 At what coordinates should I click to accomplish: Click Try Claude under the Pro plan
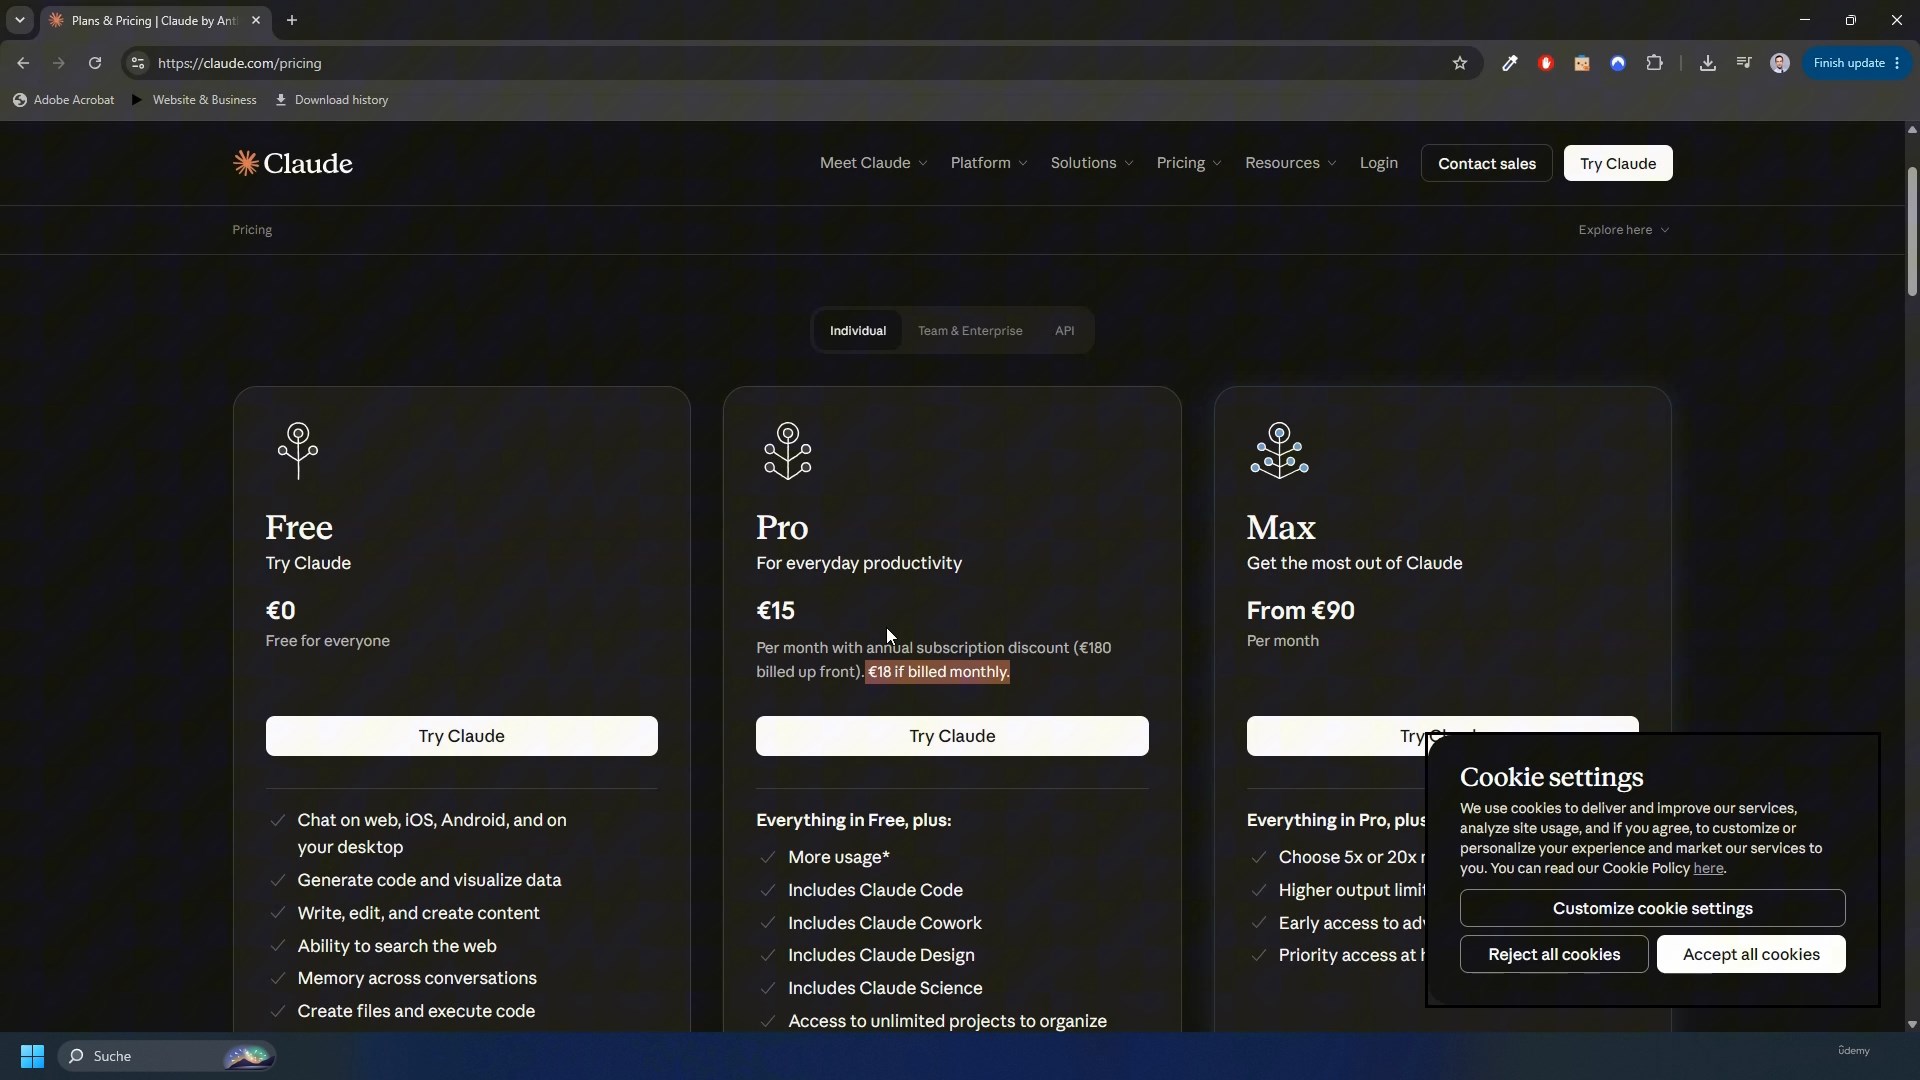click(x=952, y=736)
